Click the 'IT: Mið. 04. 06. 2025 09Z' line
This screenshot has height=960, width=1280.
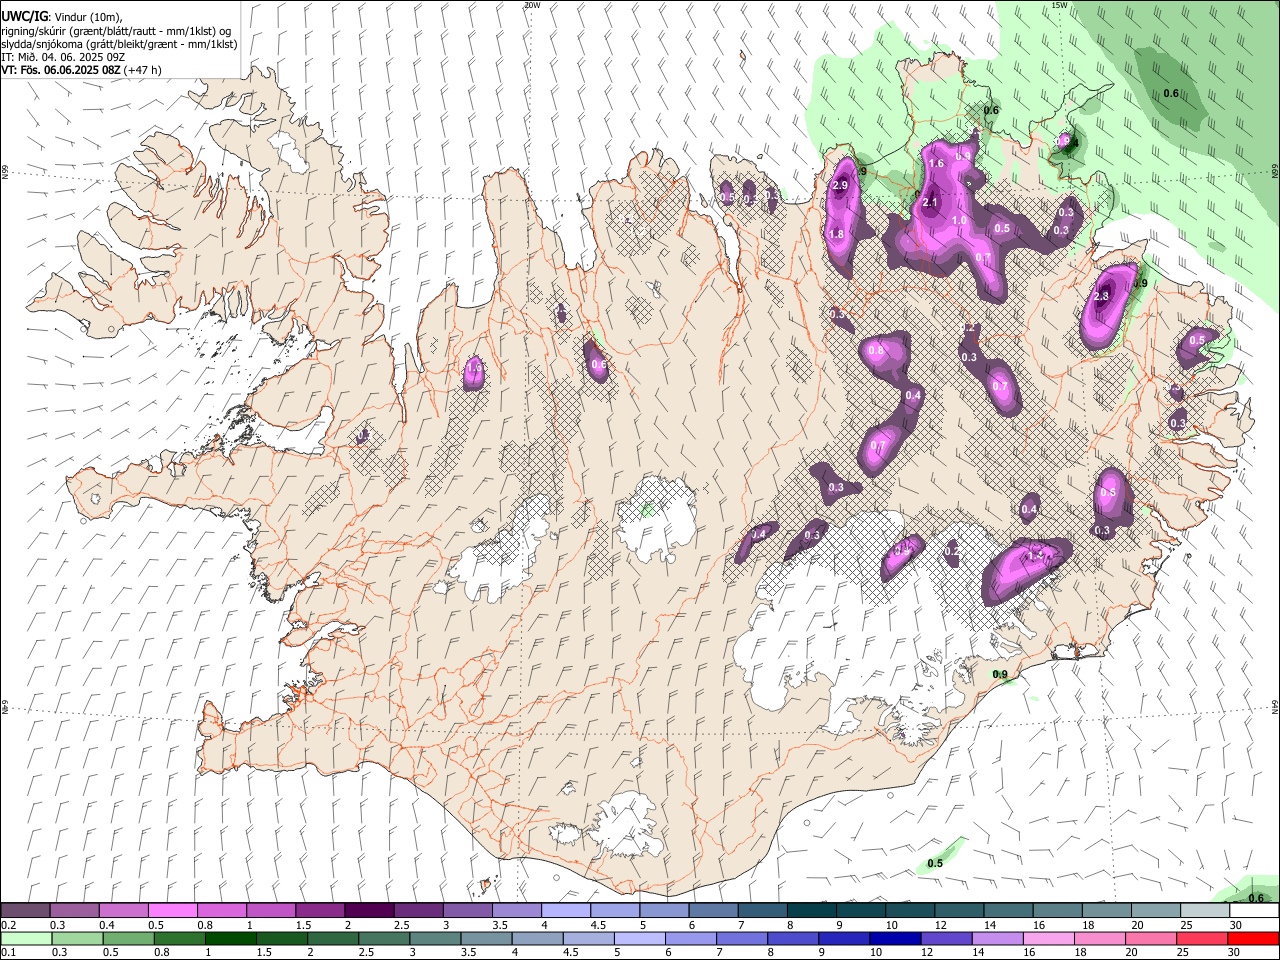pos(63,57)
